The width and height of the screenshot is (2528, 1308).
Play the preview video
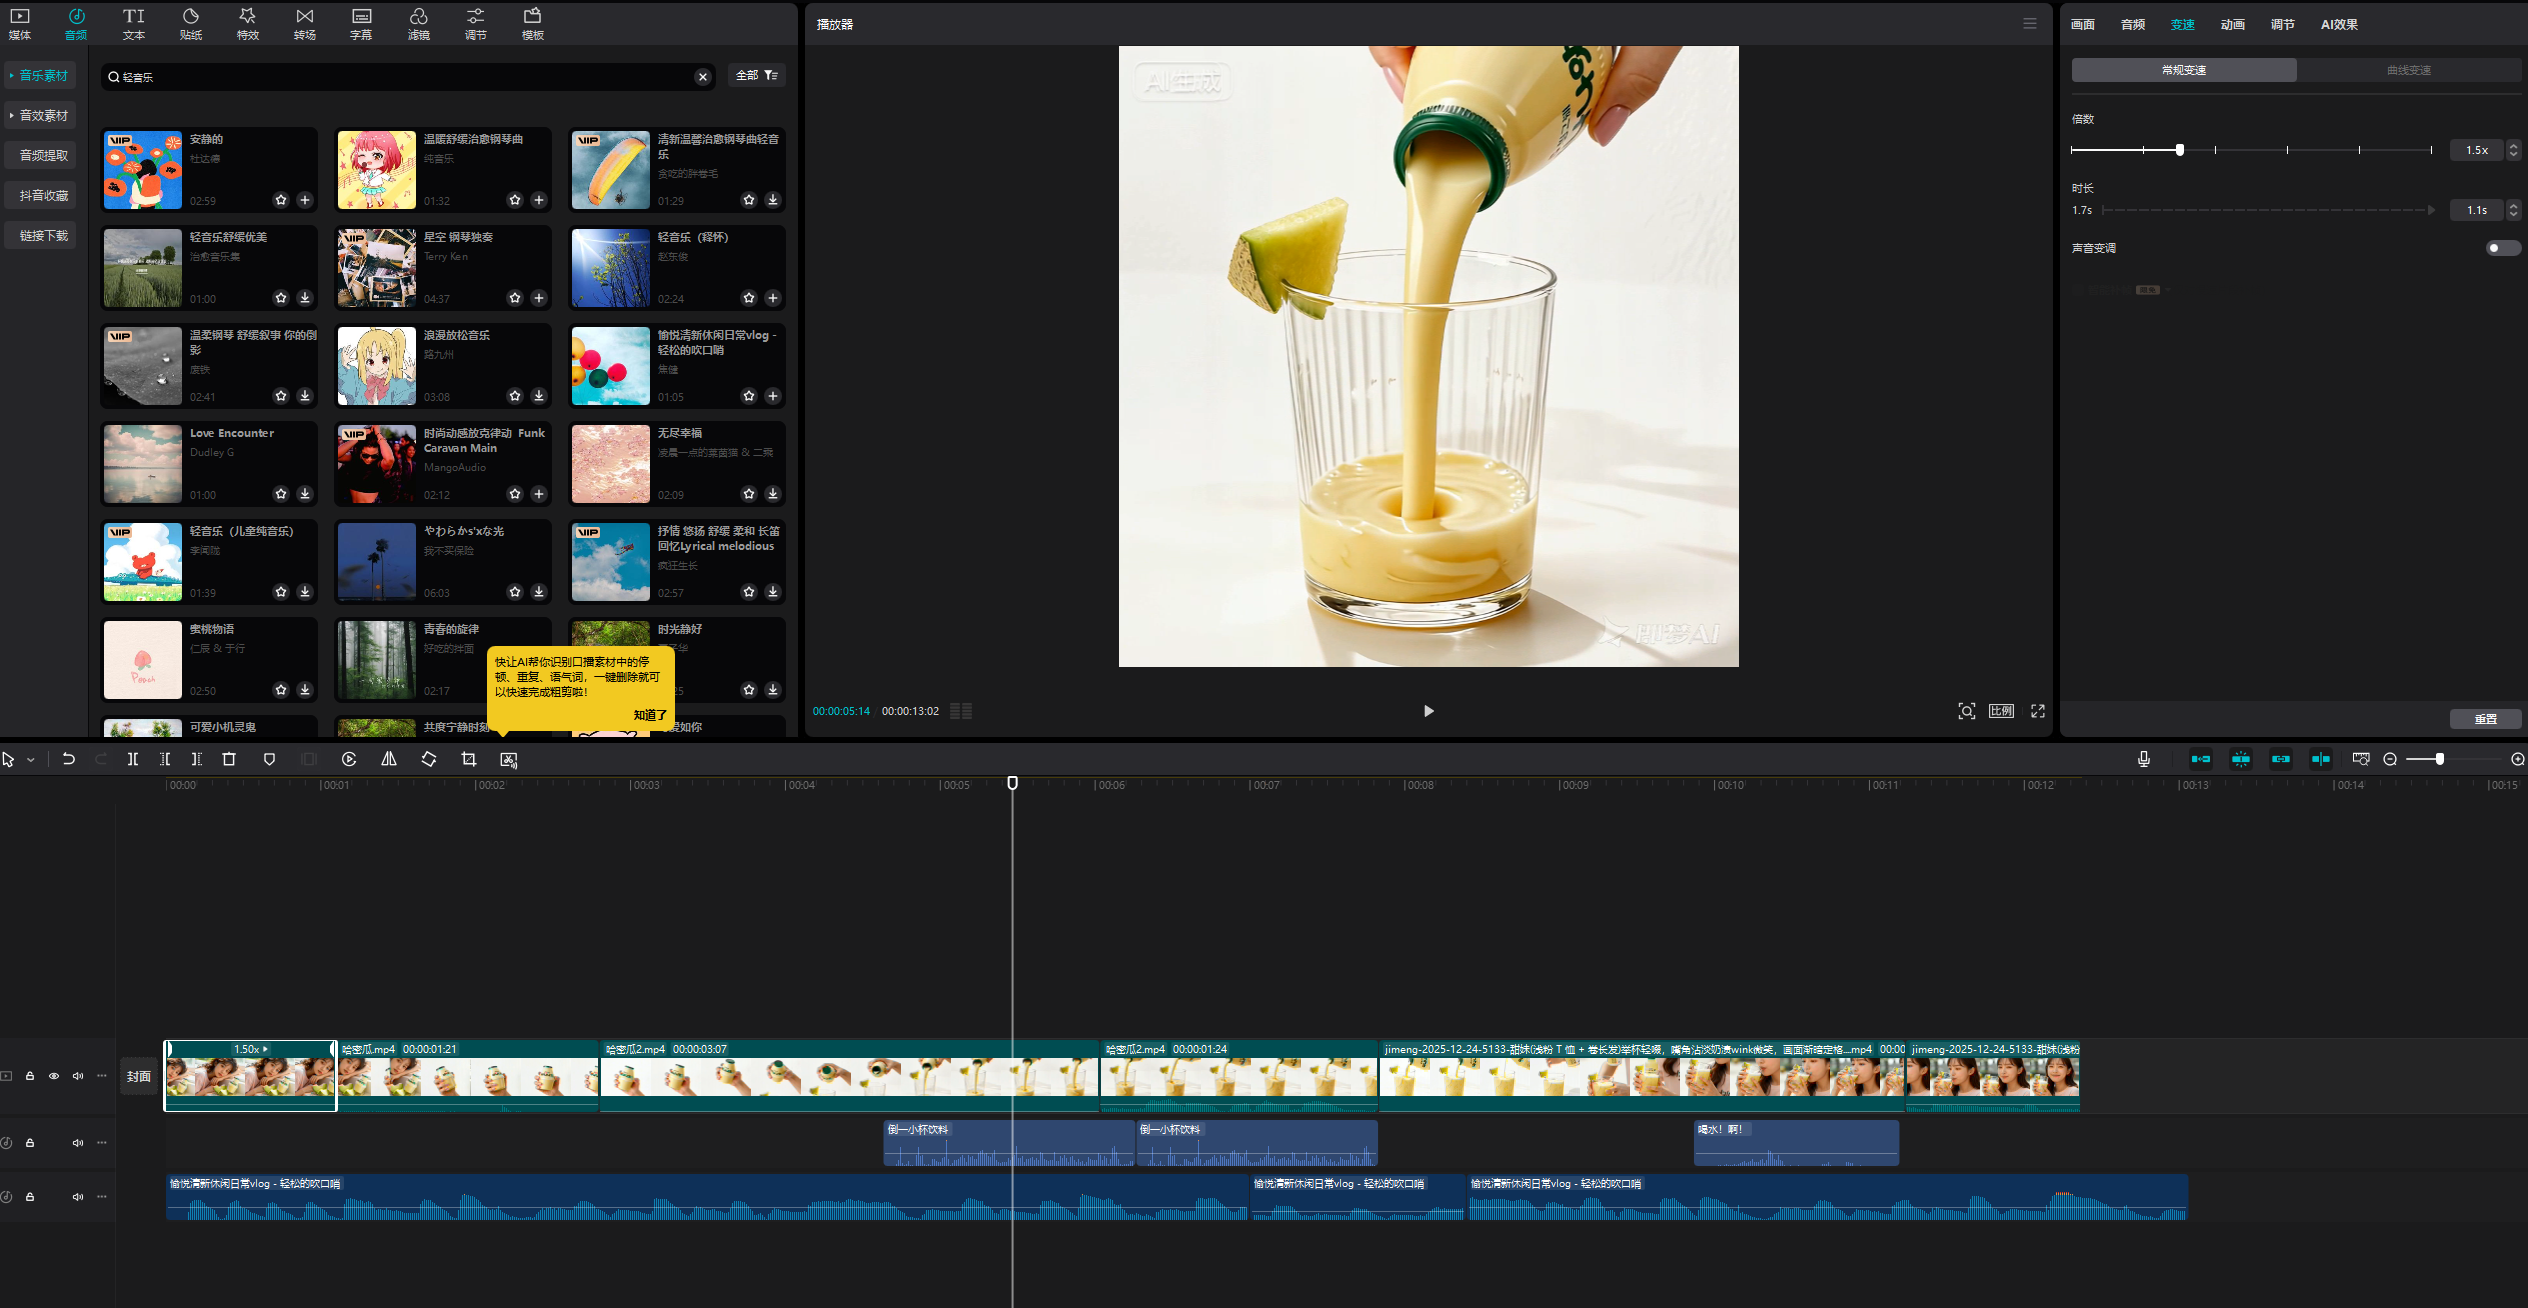tap(1428, 711)
